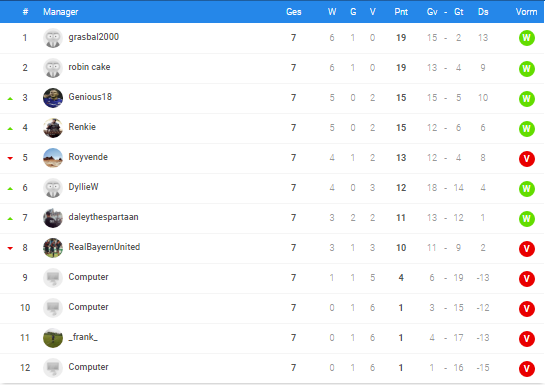Image resolution: width=545 pixels, height=385 pixels.
Task: Click the Computer avatar icon at rank 9
Action: tap(53, 278)
